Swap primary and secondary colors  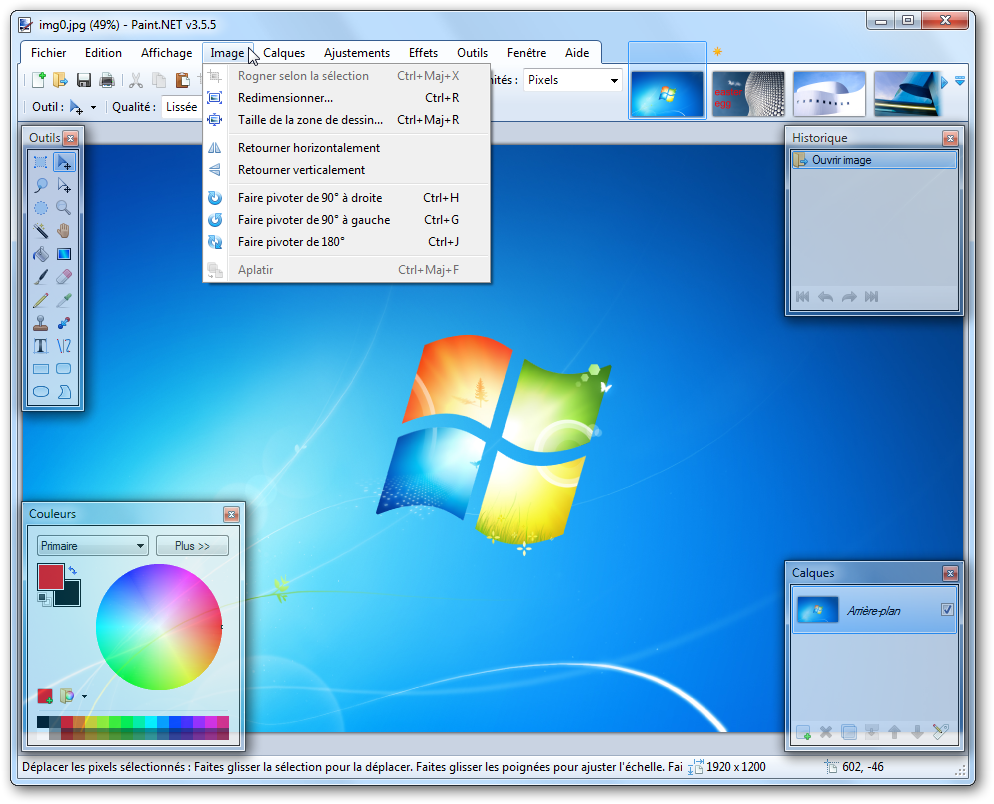tap(73, 570)
